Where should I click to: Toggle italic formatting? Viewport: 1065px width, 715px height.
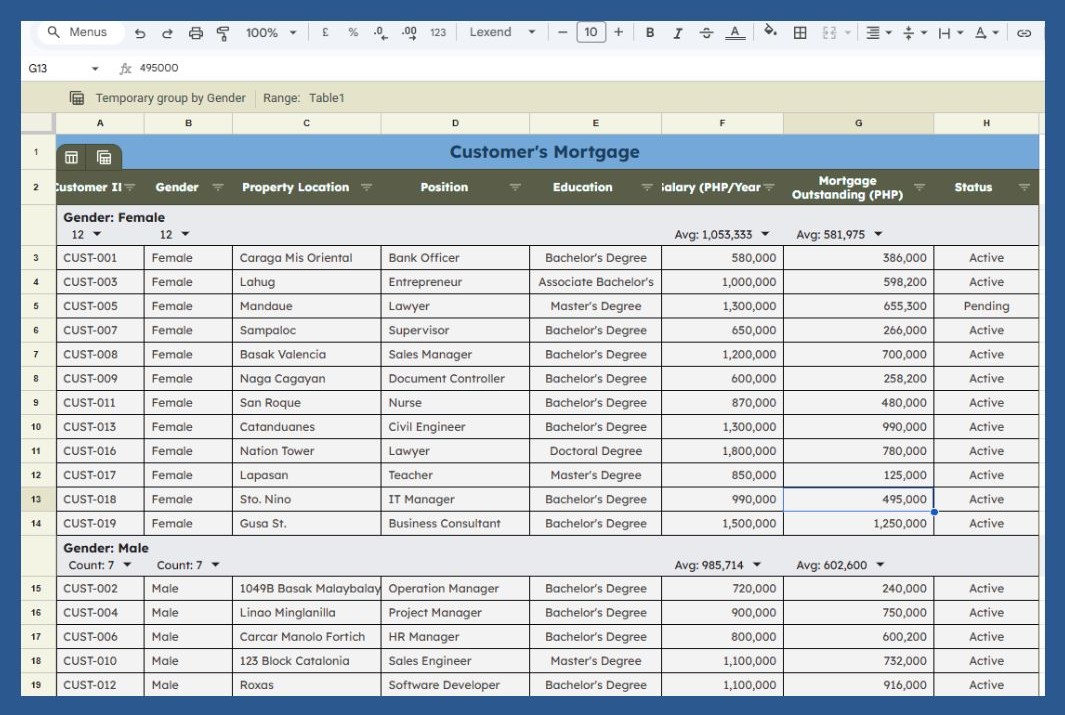point(678,33)
